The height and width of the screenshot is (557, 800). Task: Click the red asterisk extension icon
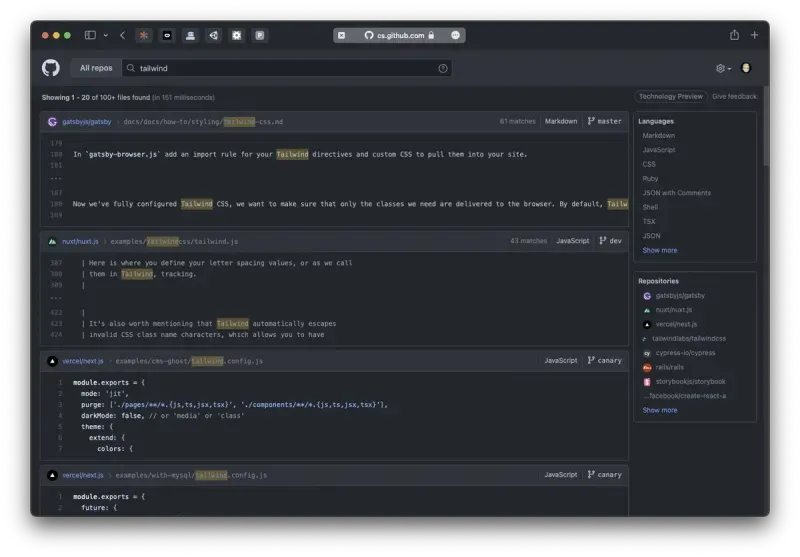click(144, 35)
